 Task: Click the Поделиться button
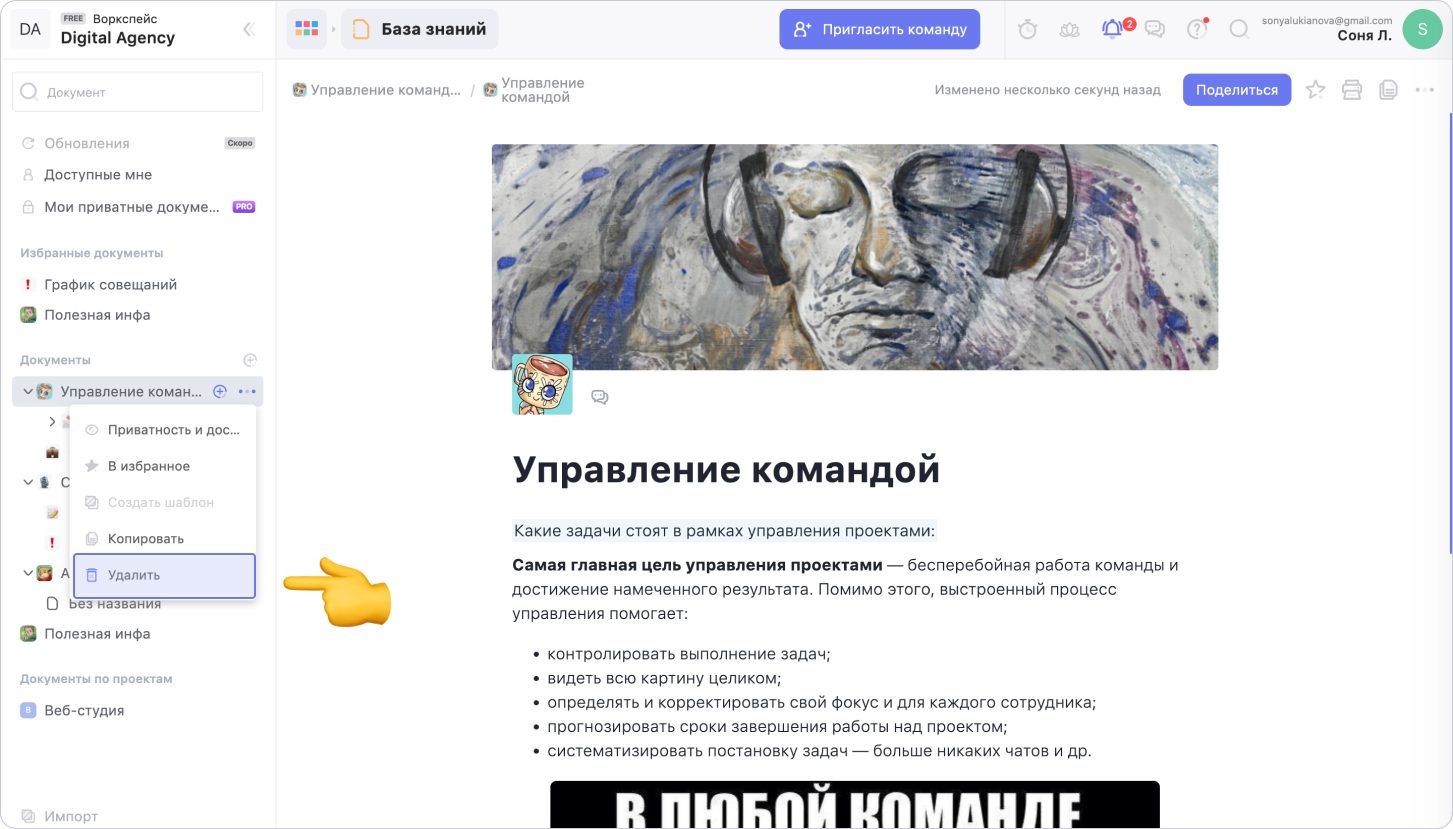(1237, 90)
